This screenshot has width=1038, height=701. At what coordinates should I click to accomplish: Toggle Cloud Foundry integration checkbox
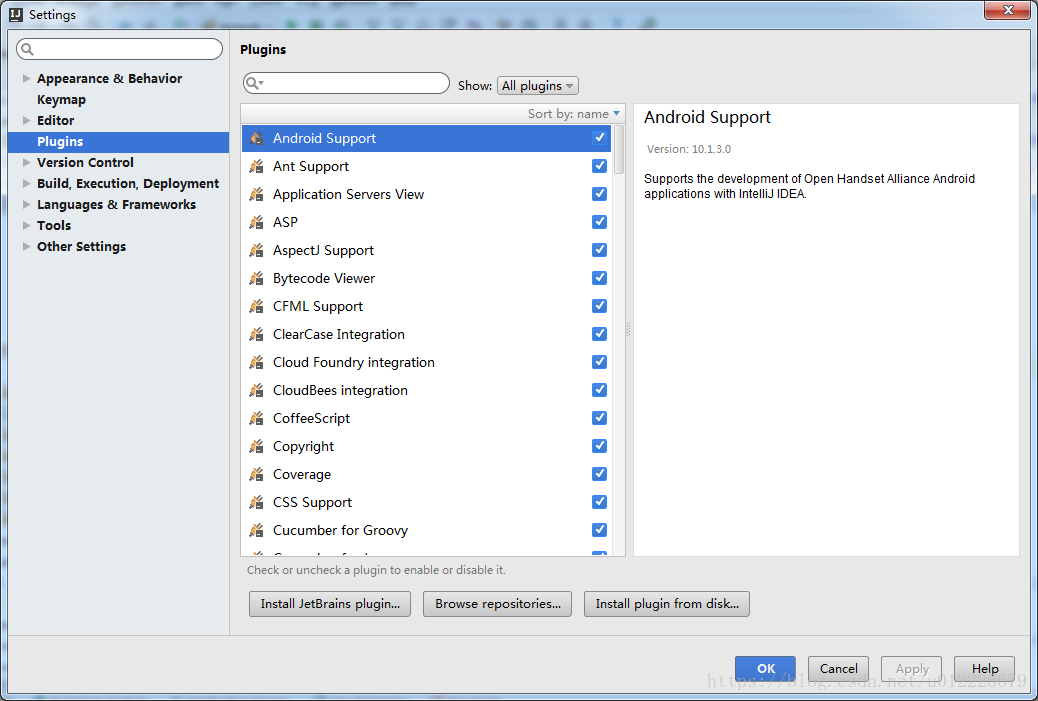click(x=599, y=361)
